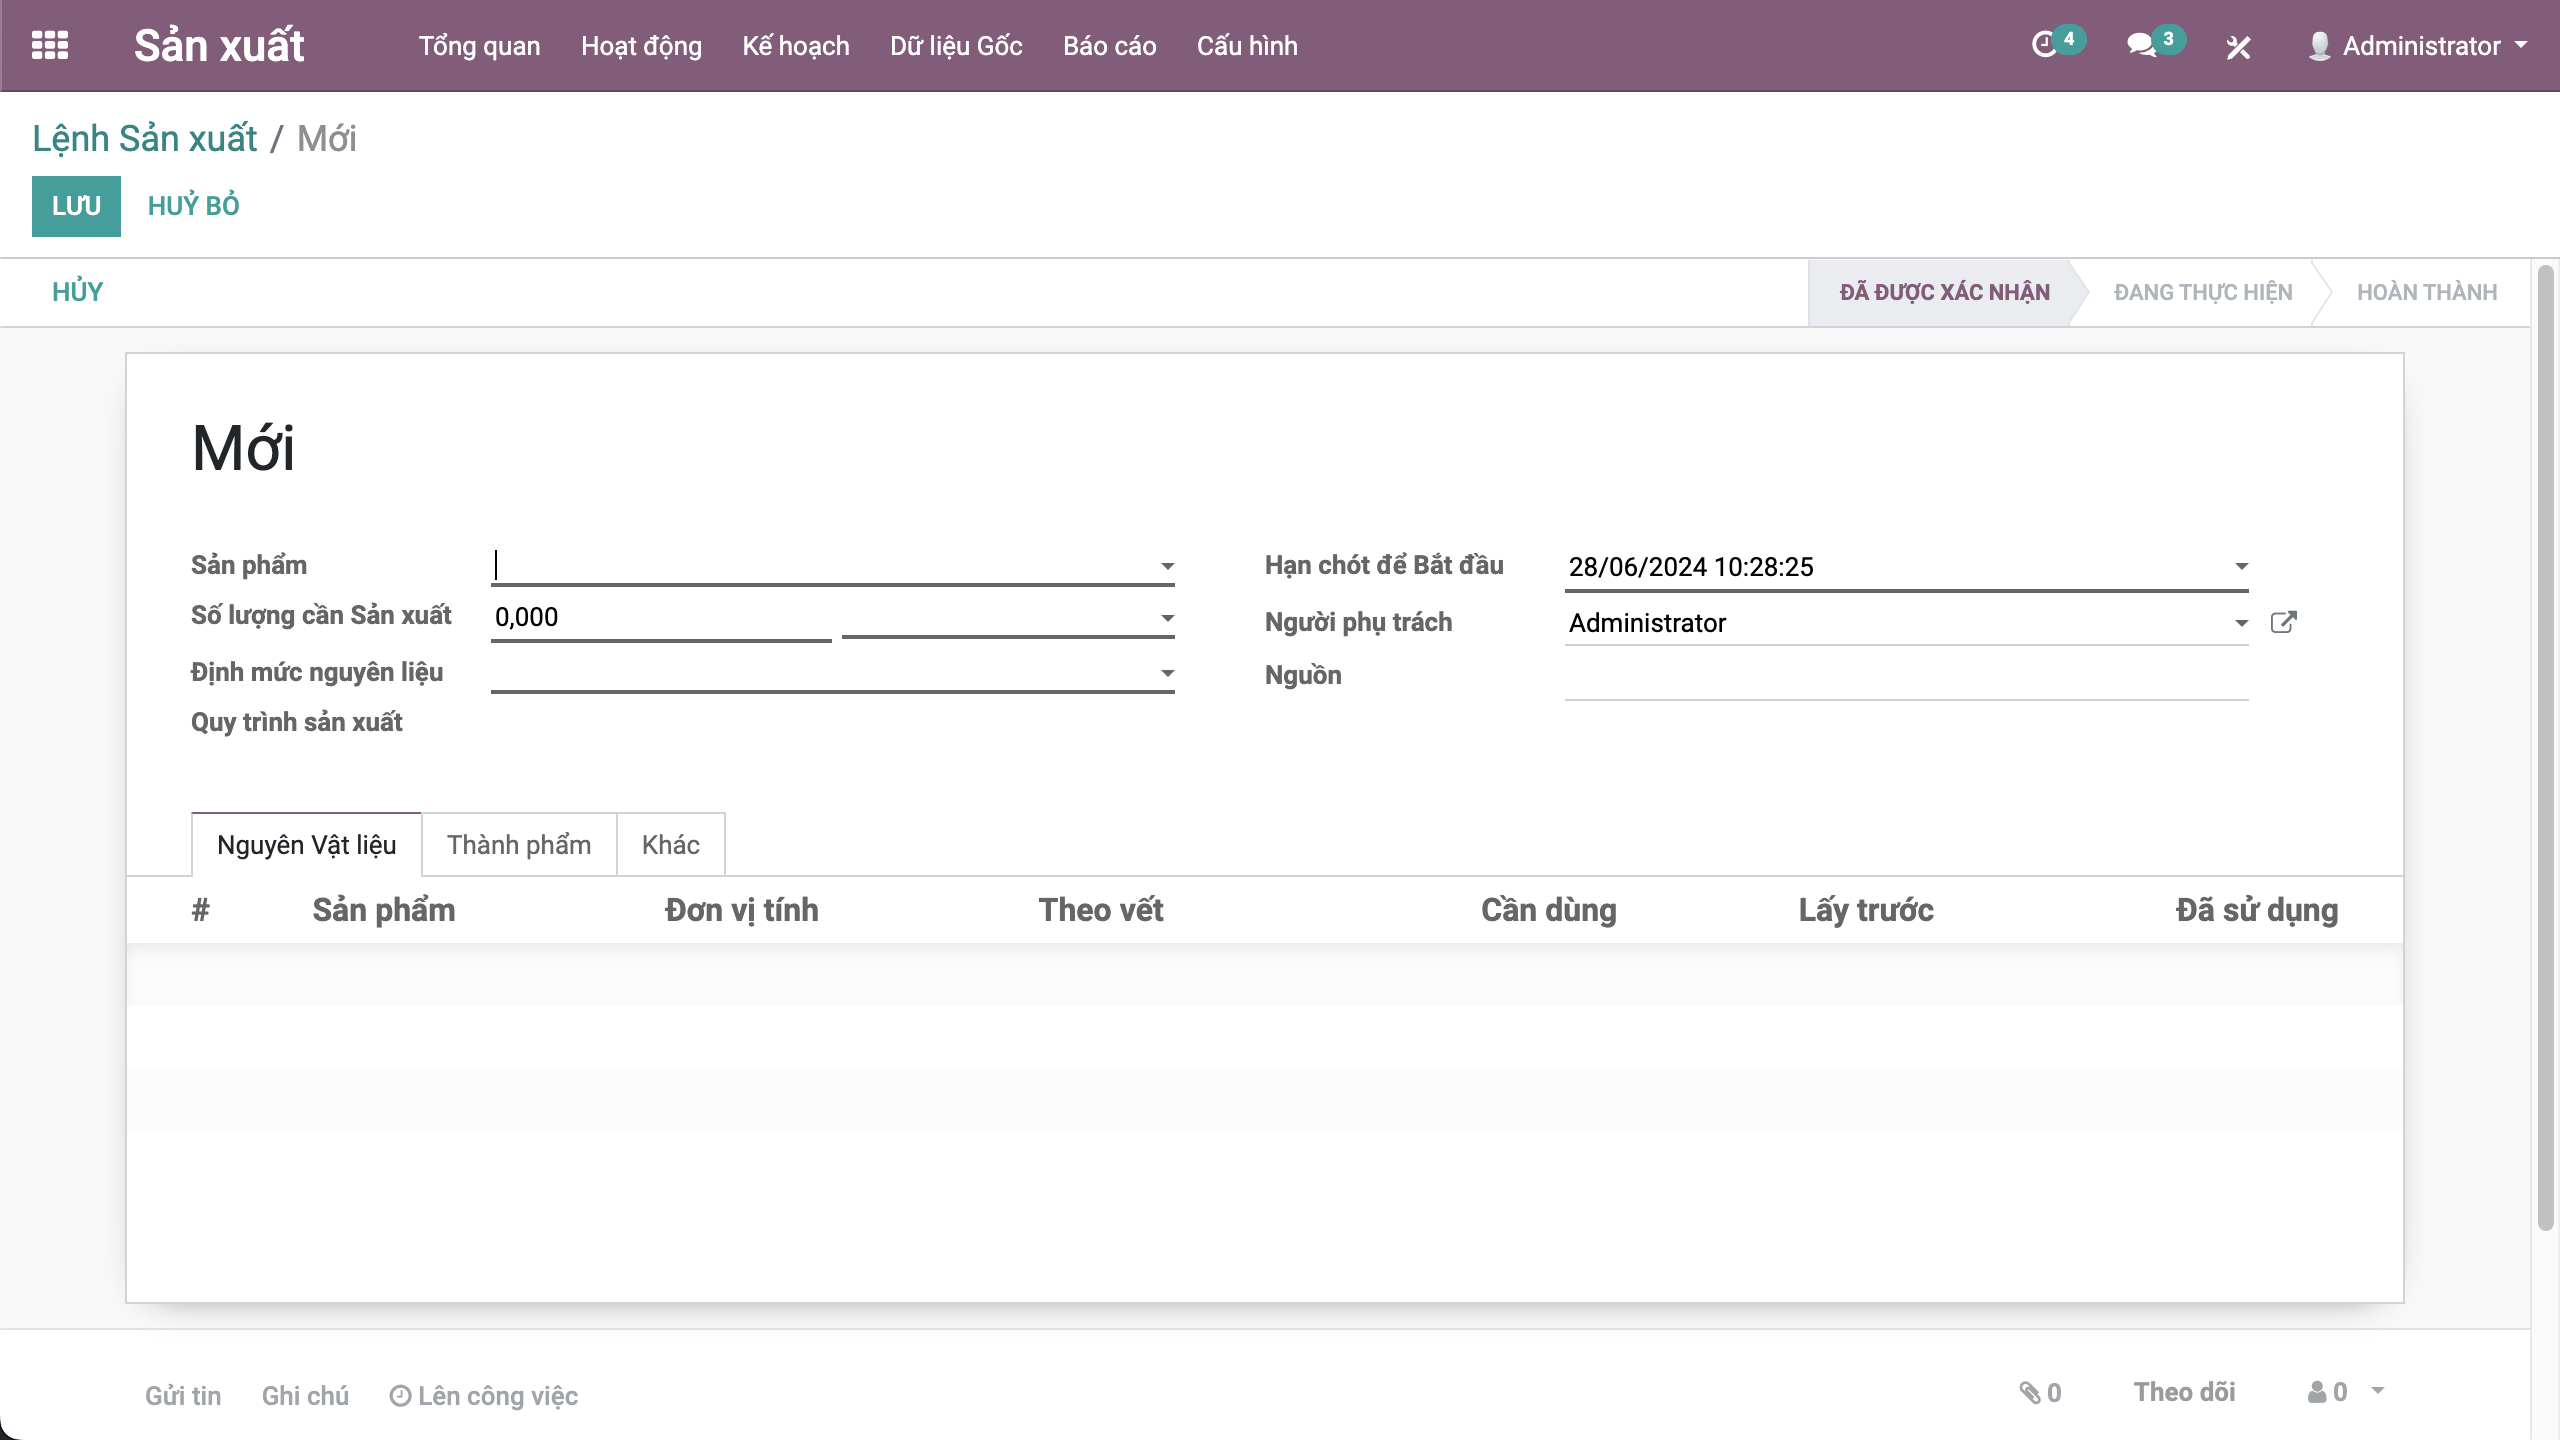Click the Lên công việc link

point(484,1395)
